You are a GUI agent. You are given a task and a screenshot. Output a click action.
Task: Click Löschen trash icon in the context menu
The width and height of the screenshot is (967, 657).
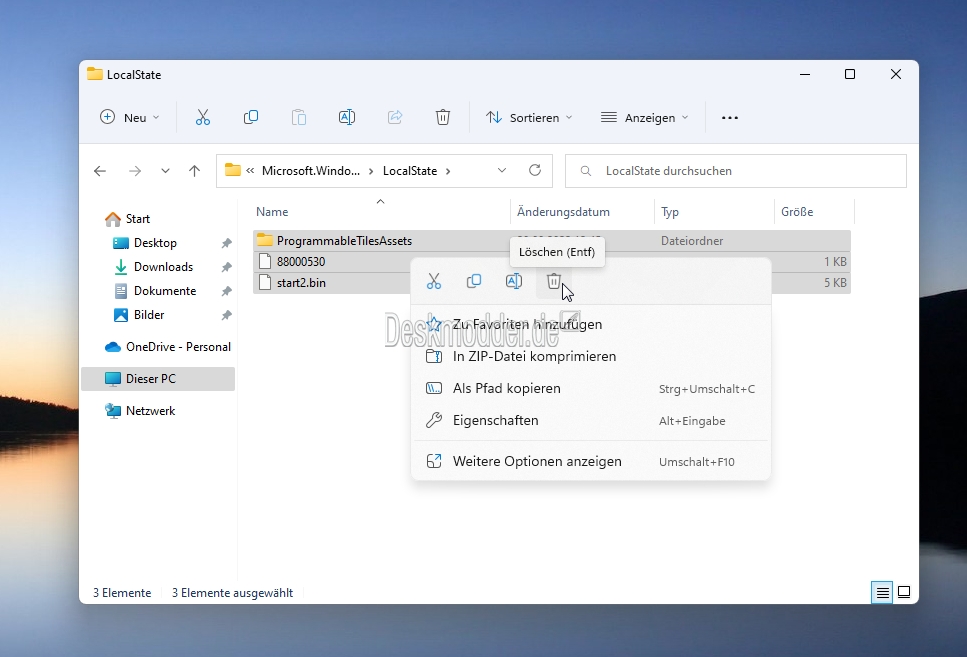point(554,281)
